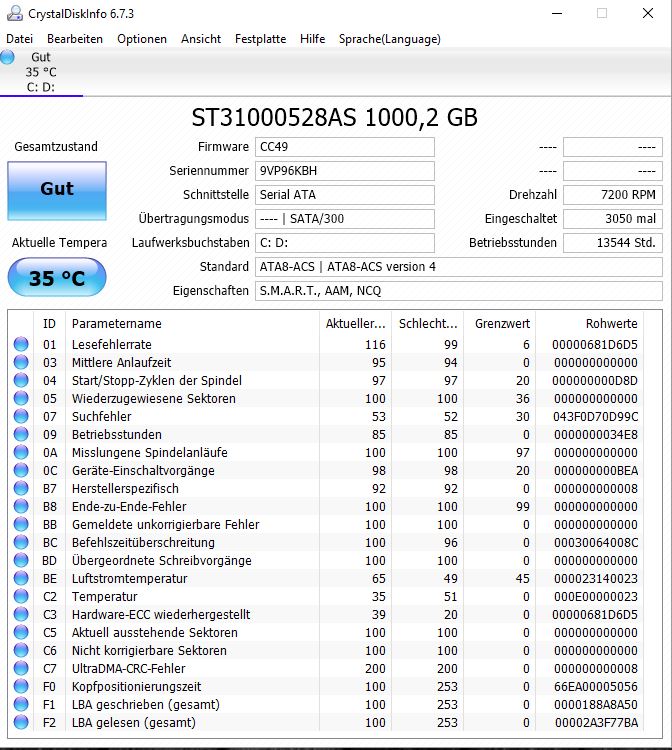Click the blue status orb beside Gut in disk tab

pyautogui.click(x=7, y=57)
